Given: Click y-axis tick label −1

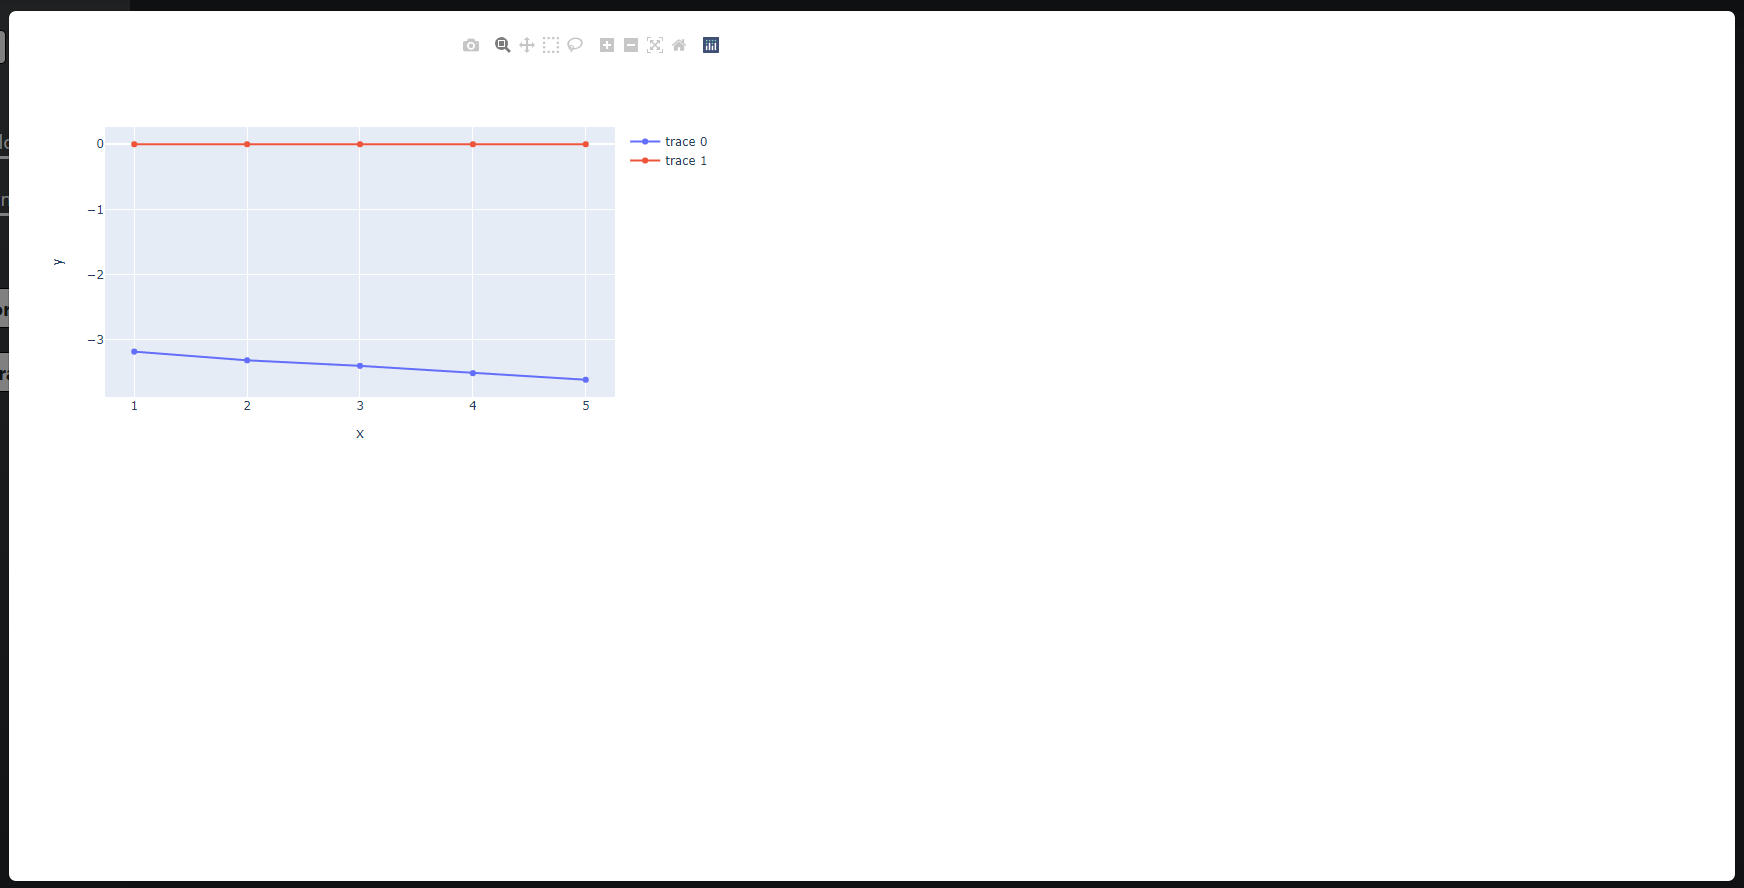Looking at the screenshot, I should [95, 210].
